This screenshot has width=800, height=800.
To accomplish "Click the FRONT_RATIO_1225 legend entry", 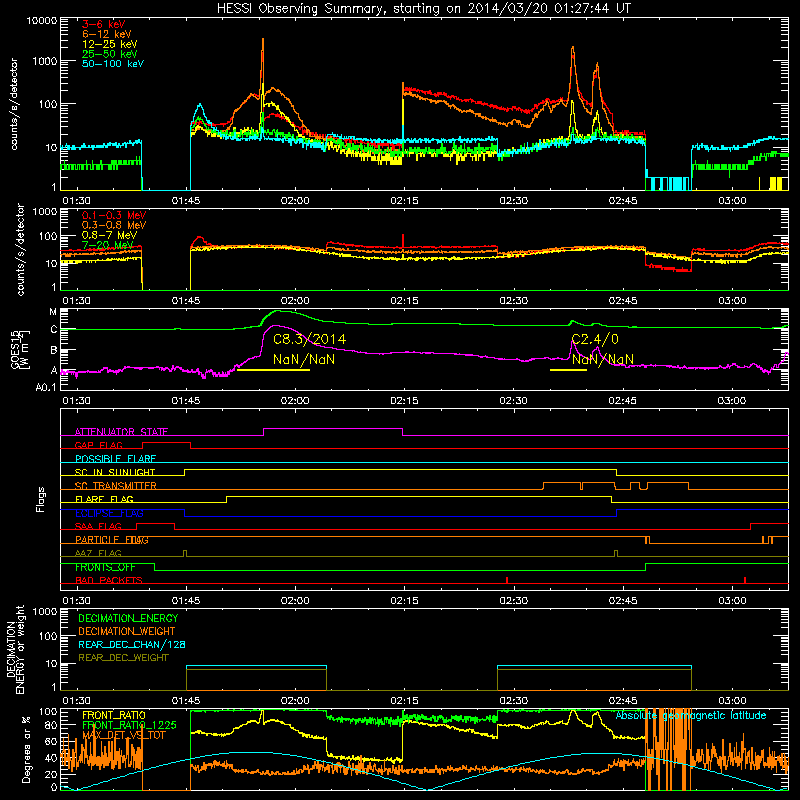I will pyautogui.click(x=129, y=725).
